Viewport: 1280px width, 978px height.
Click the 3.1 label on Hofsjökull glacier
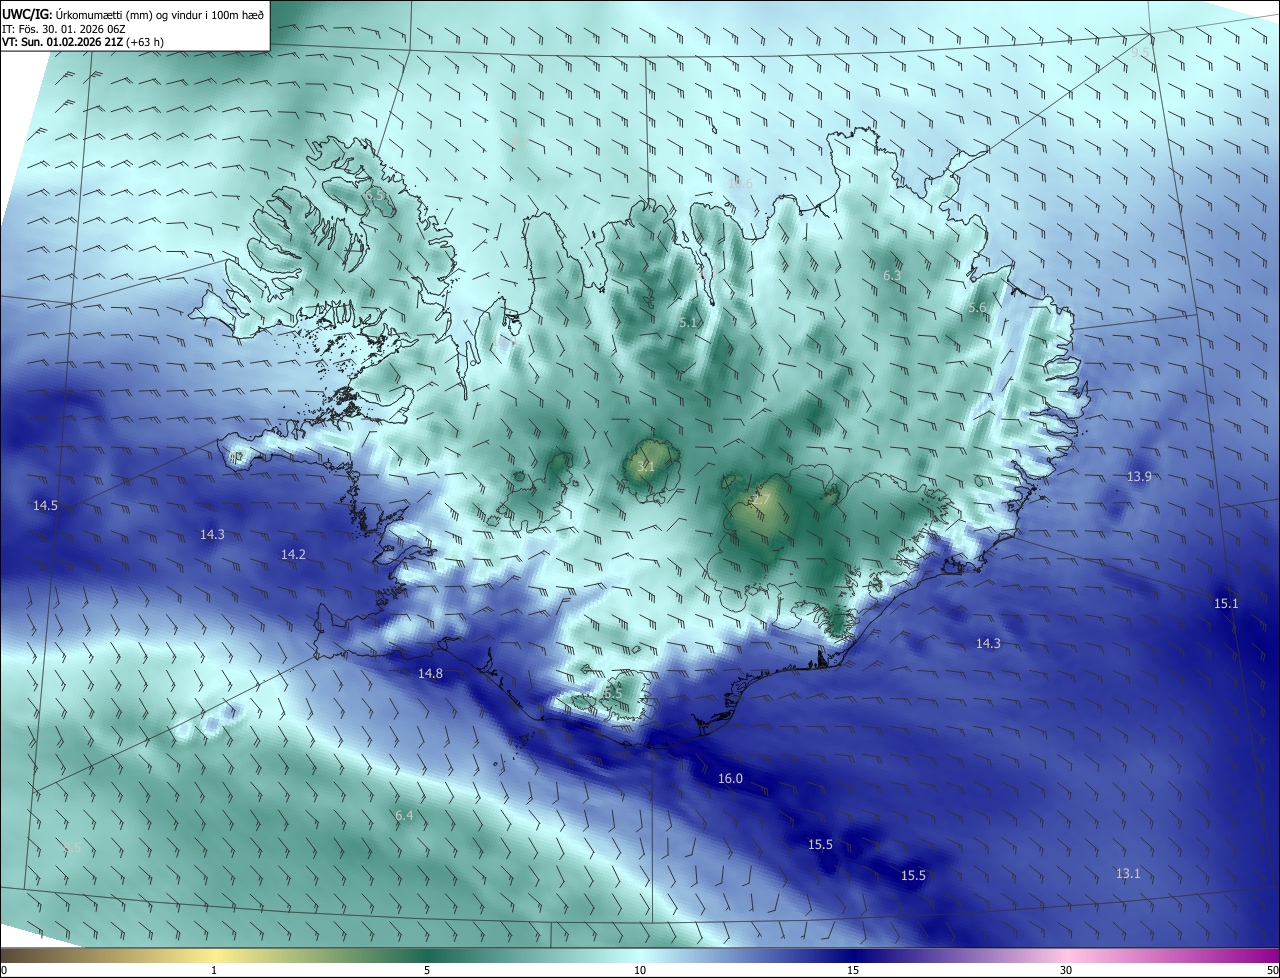(646, 466)
